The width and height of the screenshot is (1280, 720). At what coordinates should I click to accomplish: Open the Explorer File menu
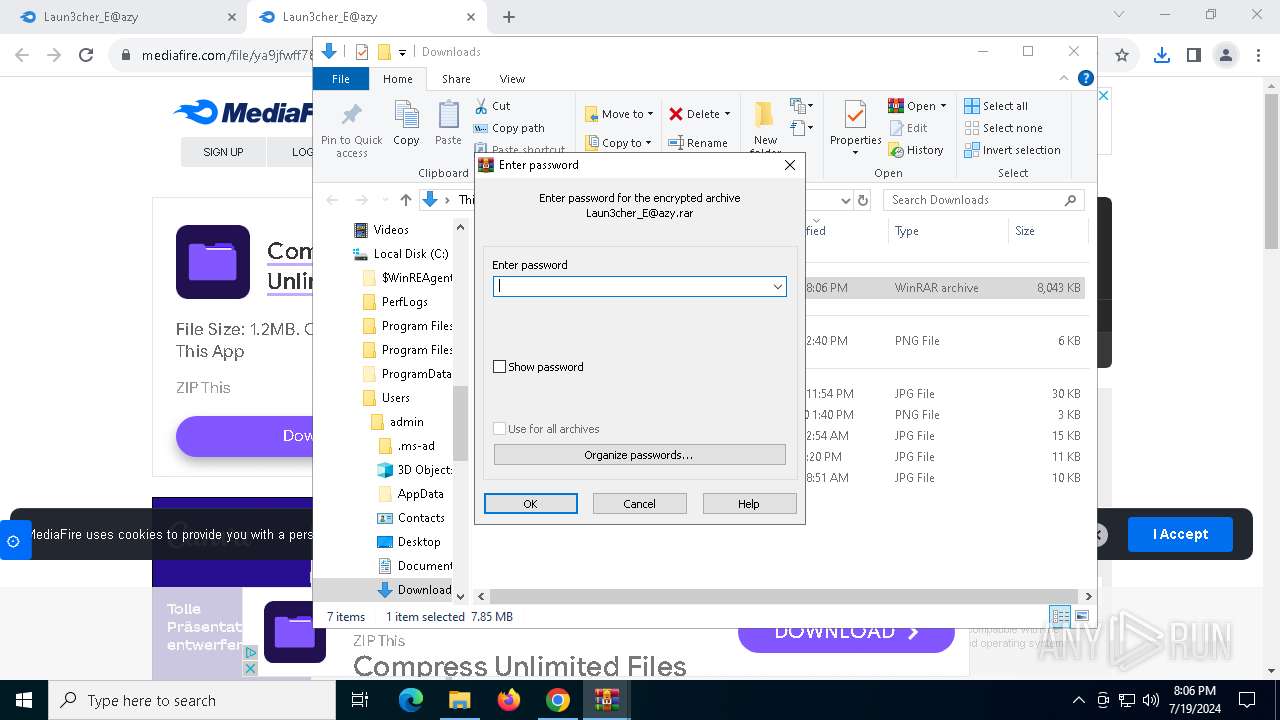point(341,79)
